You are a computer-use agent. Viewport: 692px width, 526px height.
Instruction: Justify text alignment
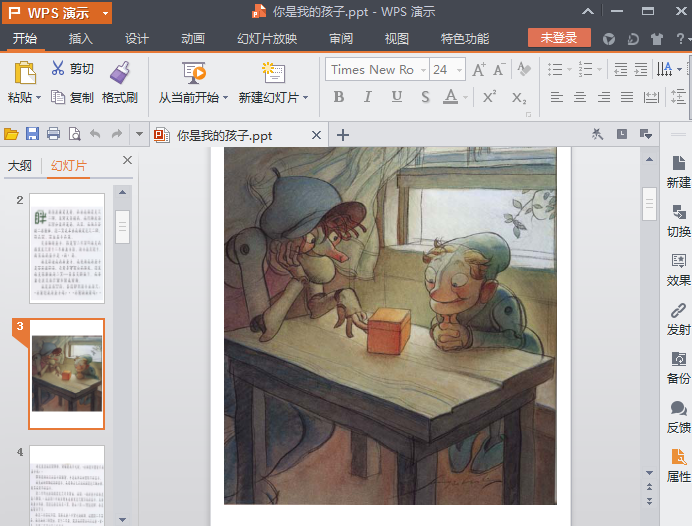click(x=627, y=97)
